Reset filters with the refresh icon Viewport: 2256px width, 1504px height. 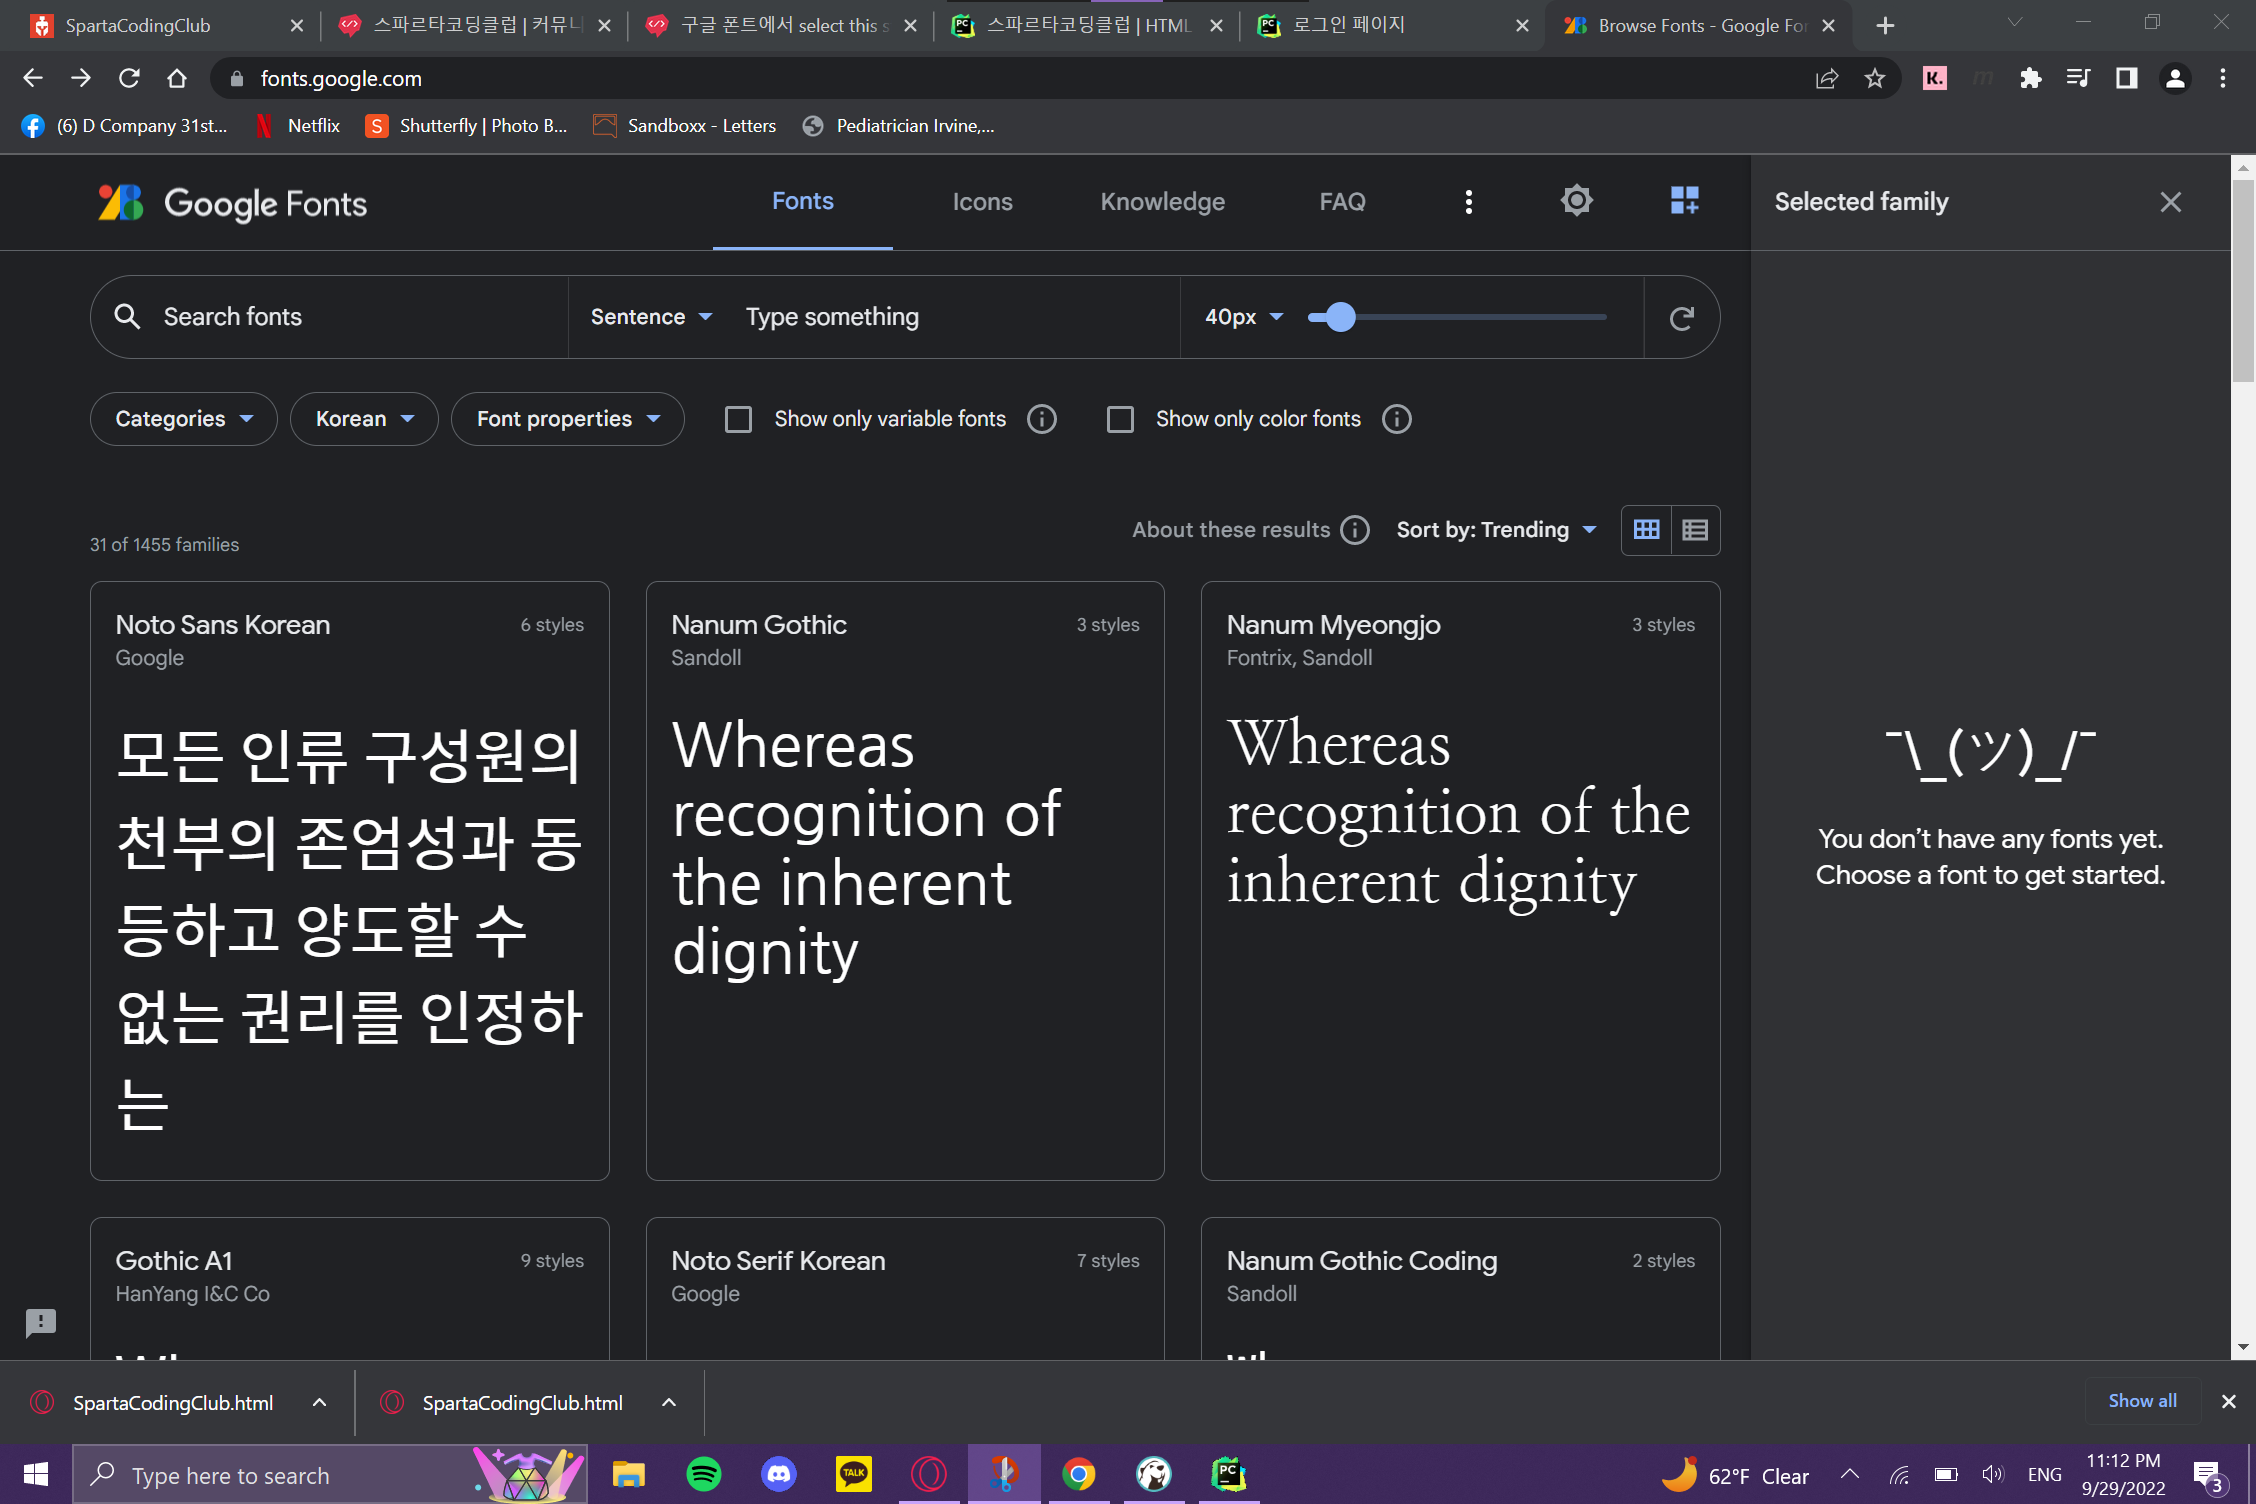coord(1682,318)
